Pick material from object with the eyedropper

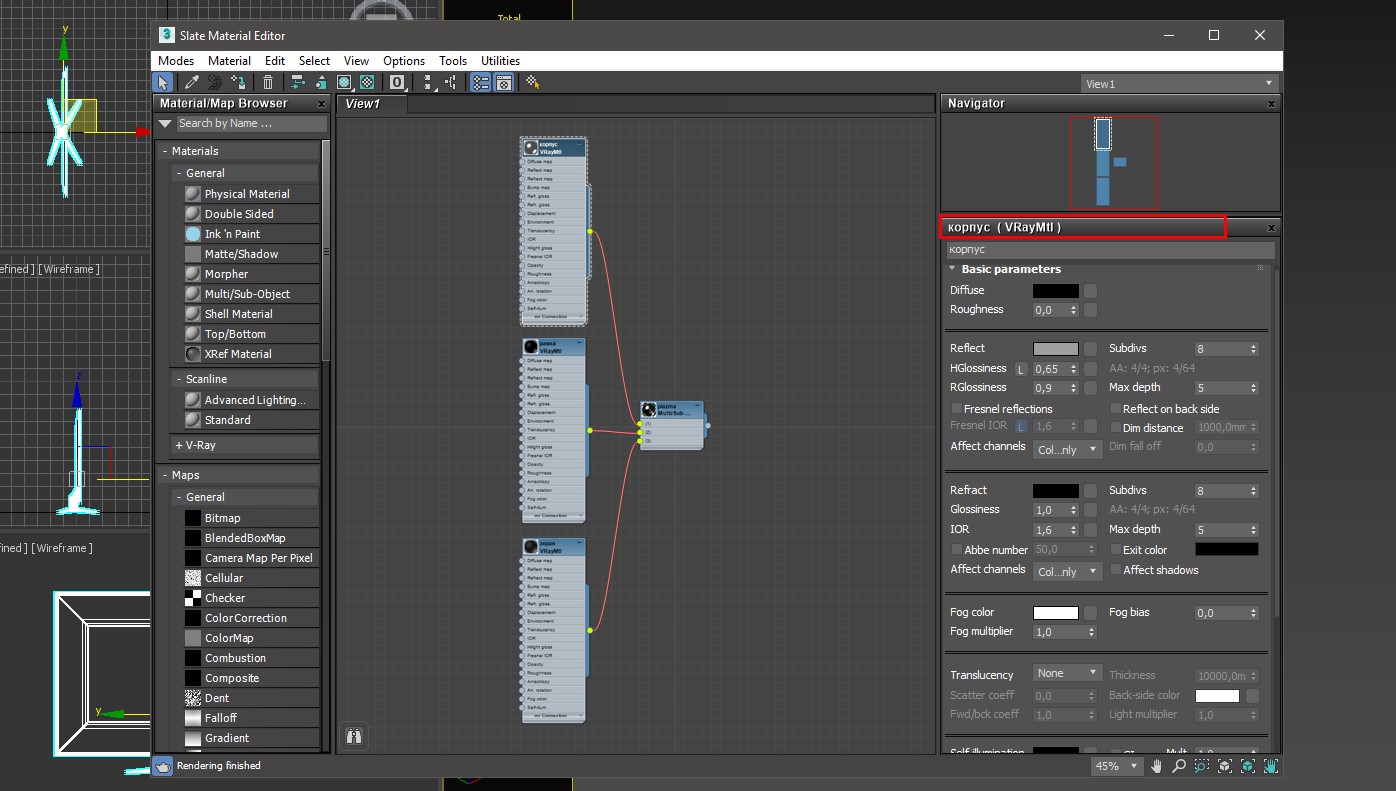pyautogui.click(x=191, y=83)
